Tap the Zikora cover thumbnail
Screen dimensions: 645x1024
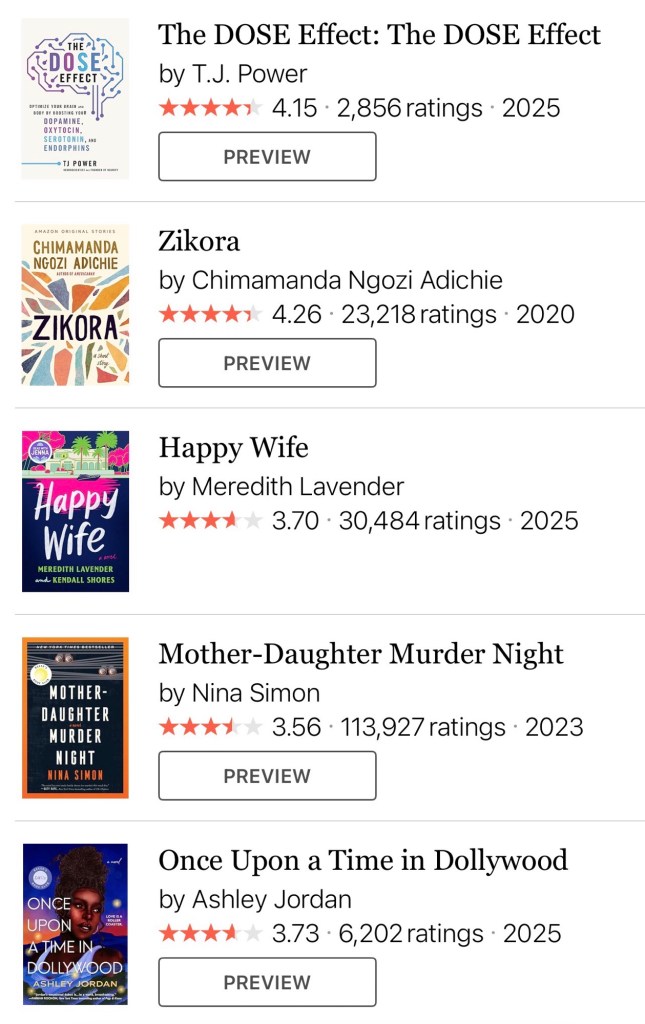75,305
